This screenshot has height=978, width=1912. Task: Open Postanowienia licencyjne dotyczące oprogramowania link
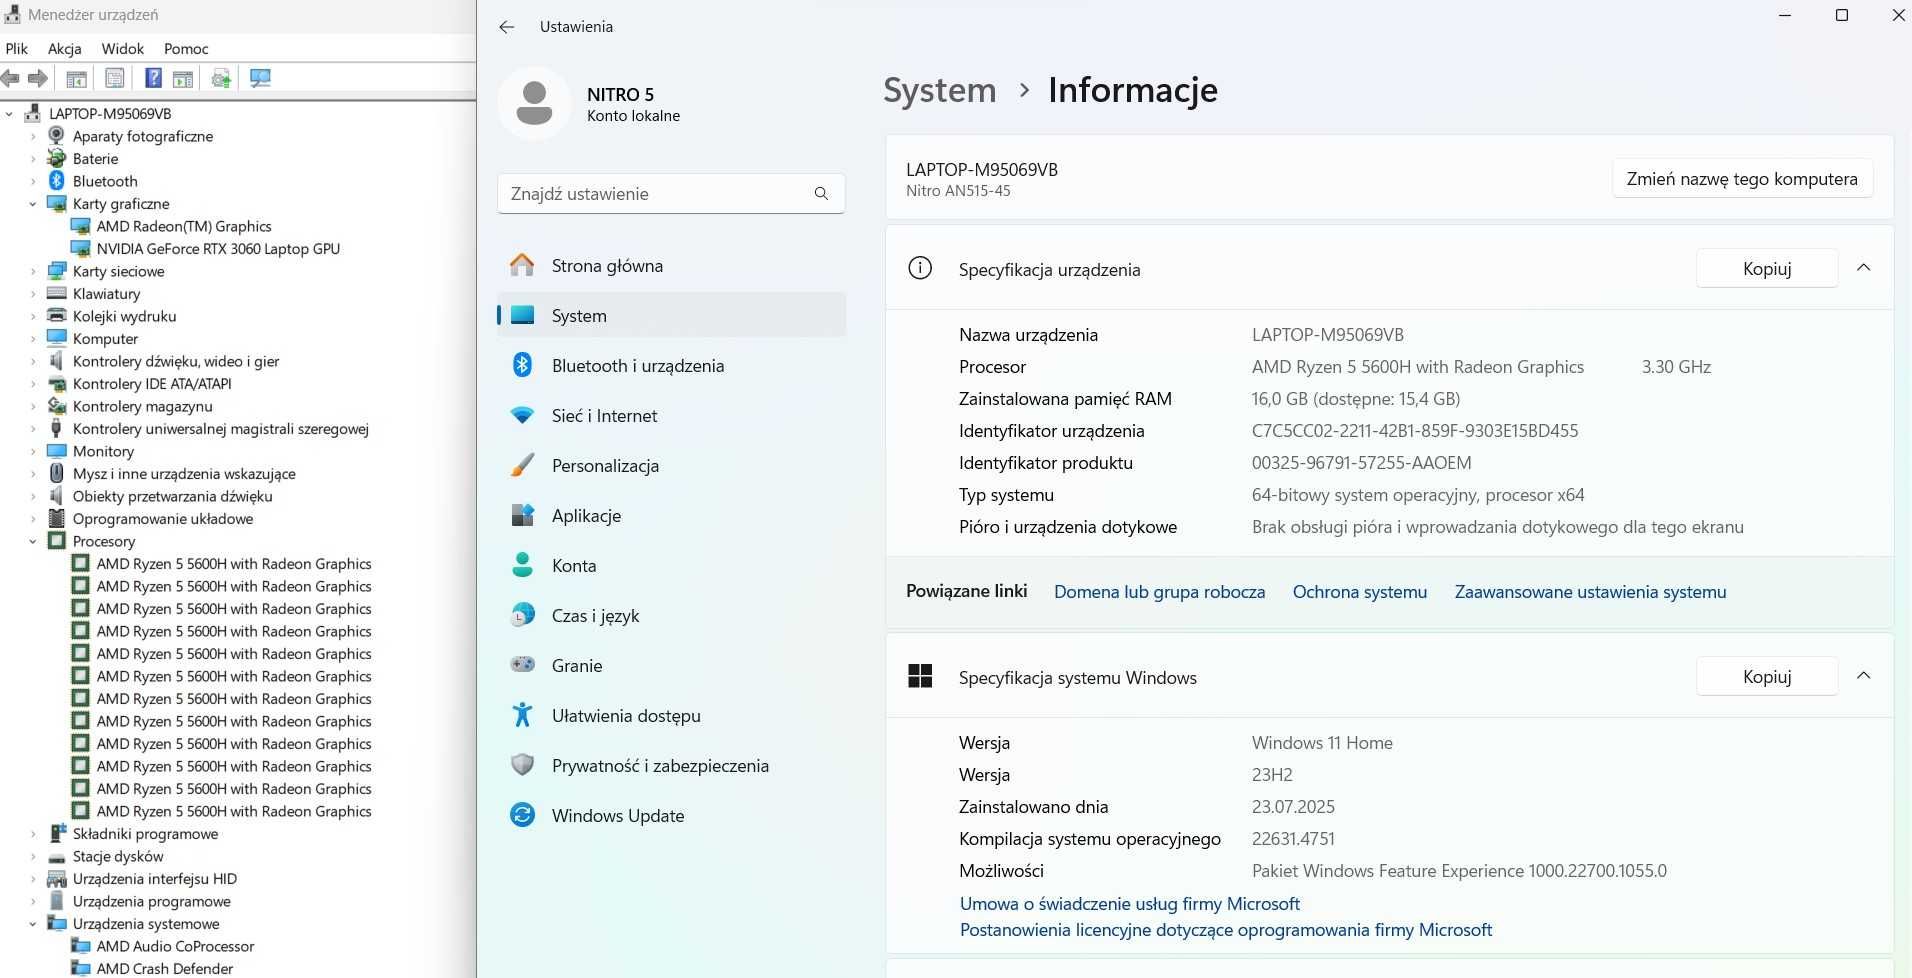pyautogui.click(x=1226, y=930)
